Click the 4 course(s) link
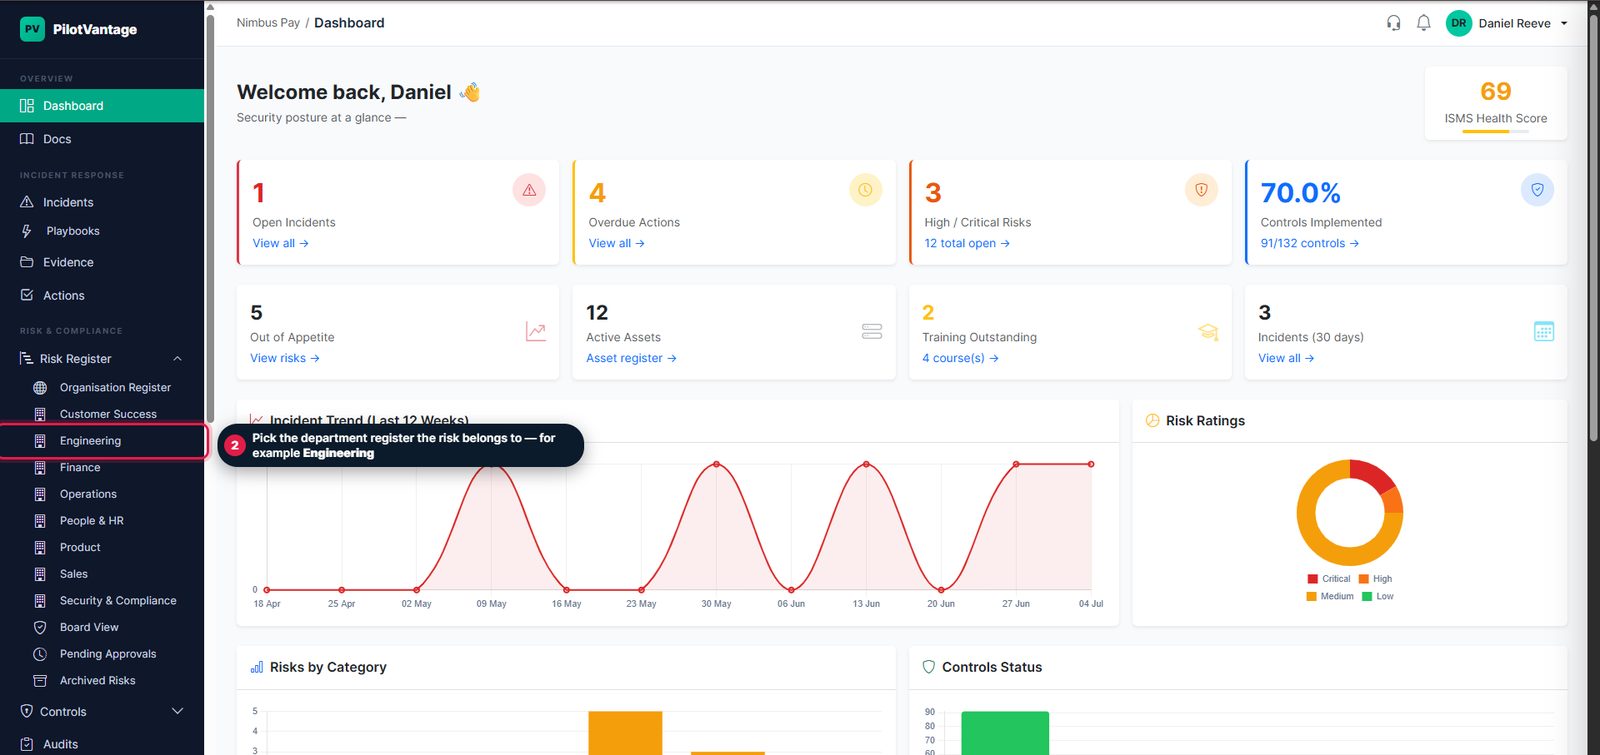Screen dimensions: 1600x755 960,358
